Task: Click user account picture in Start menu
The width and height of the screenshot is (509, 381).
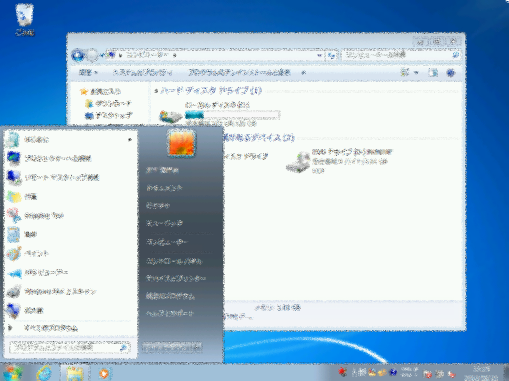Action: pyautogui.click(x=181, y=143)
